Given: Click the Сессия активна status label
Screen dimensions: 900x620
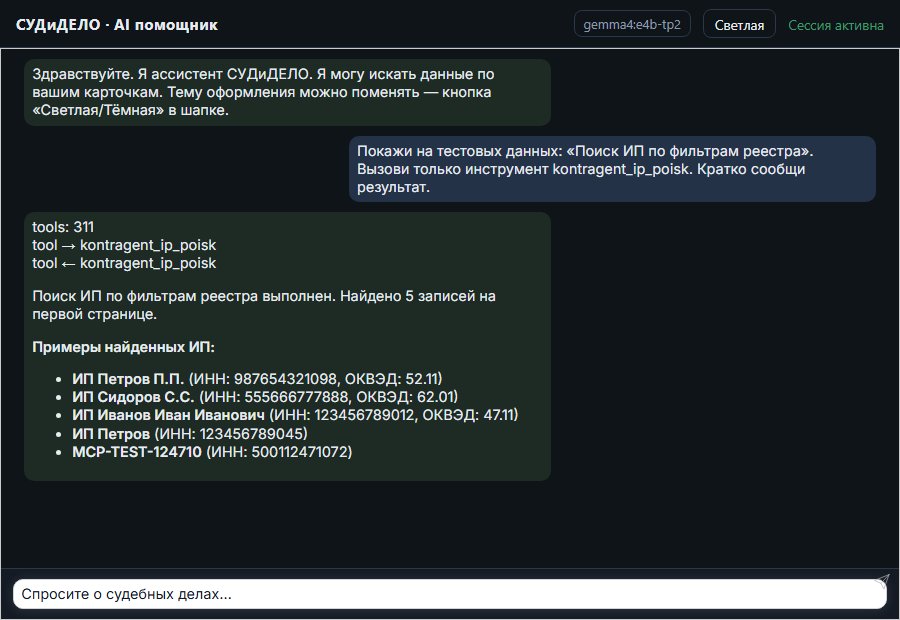Looking at the screenshot, I should pos(836,25).
